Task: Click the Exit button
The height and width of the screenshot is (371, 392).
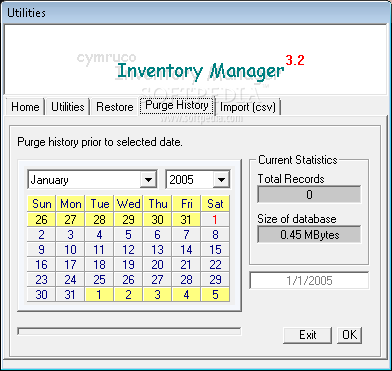Action: point(307,335)
